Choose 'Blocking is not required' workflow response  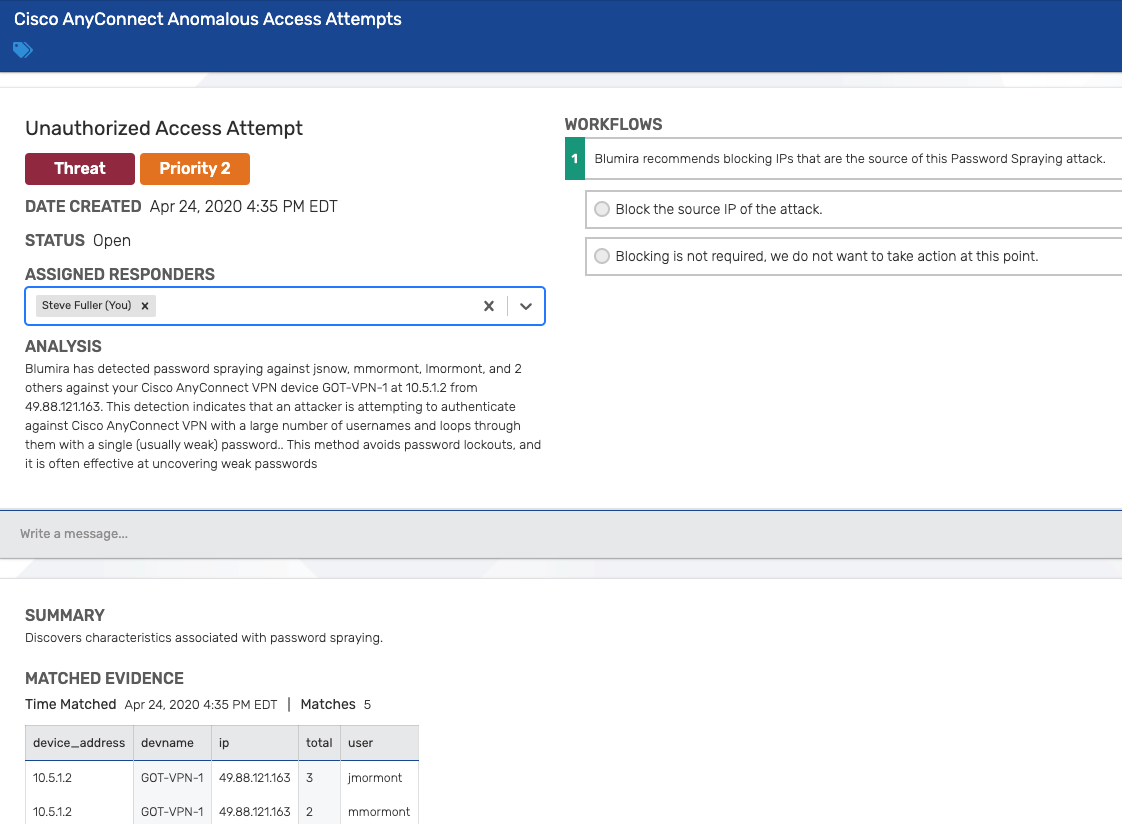coord(601,256)
